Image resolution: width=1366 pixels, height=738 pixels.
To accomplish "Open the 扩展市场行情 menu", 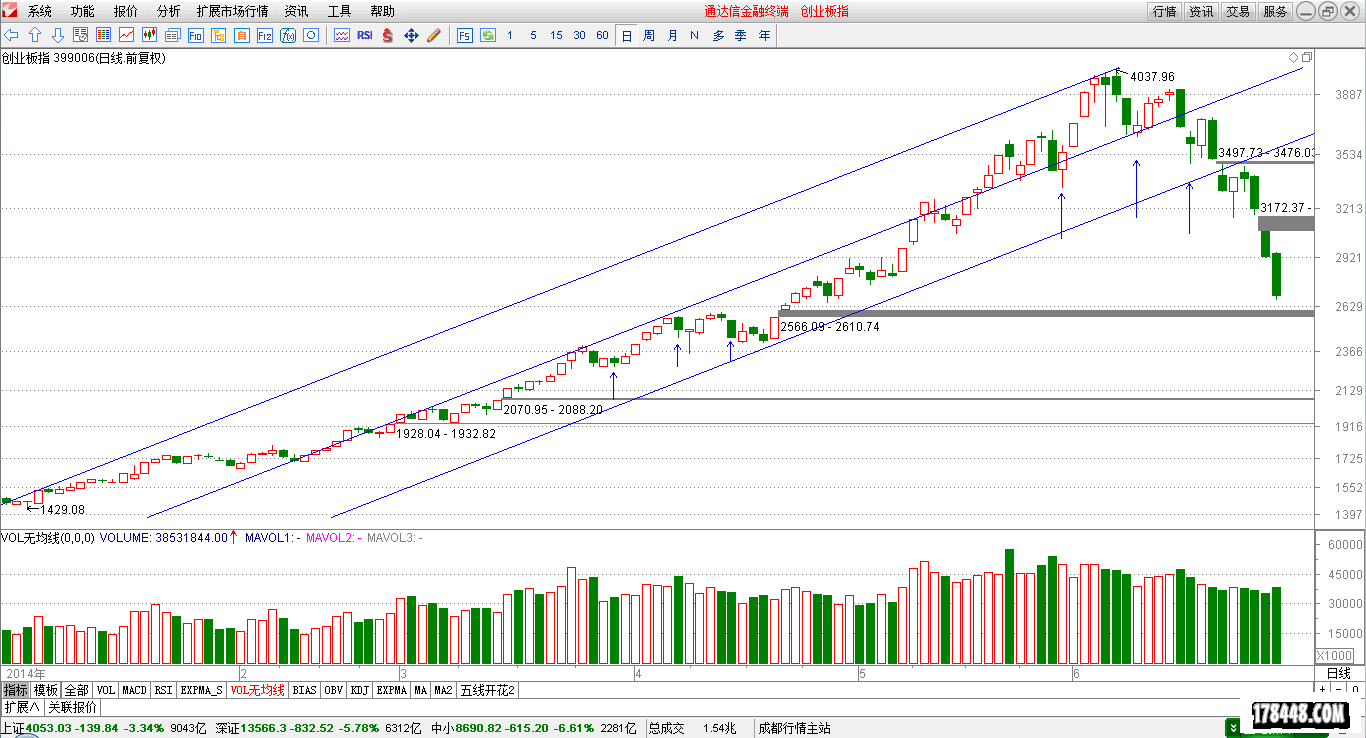I will click(x=232, y=11).
